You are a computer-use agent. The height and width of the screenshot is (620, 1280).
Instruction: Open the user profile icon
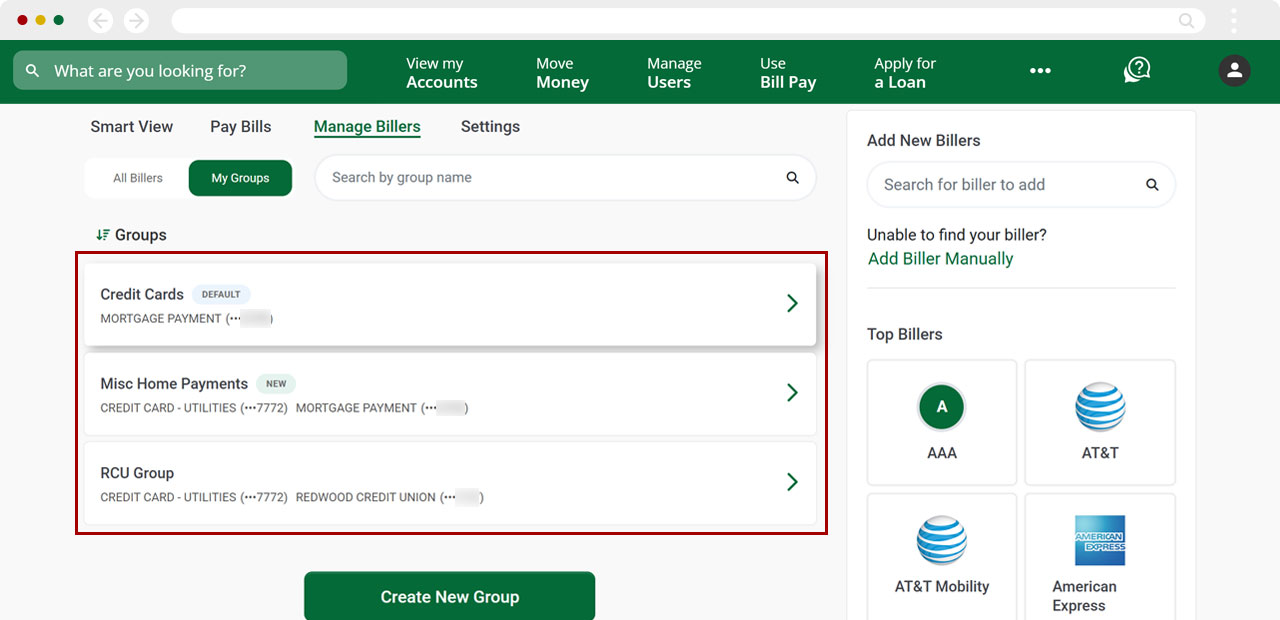click(x=1234, y=71)
